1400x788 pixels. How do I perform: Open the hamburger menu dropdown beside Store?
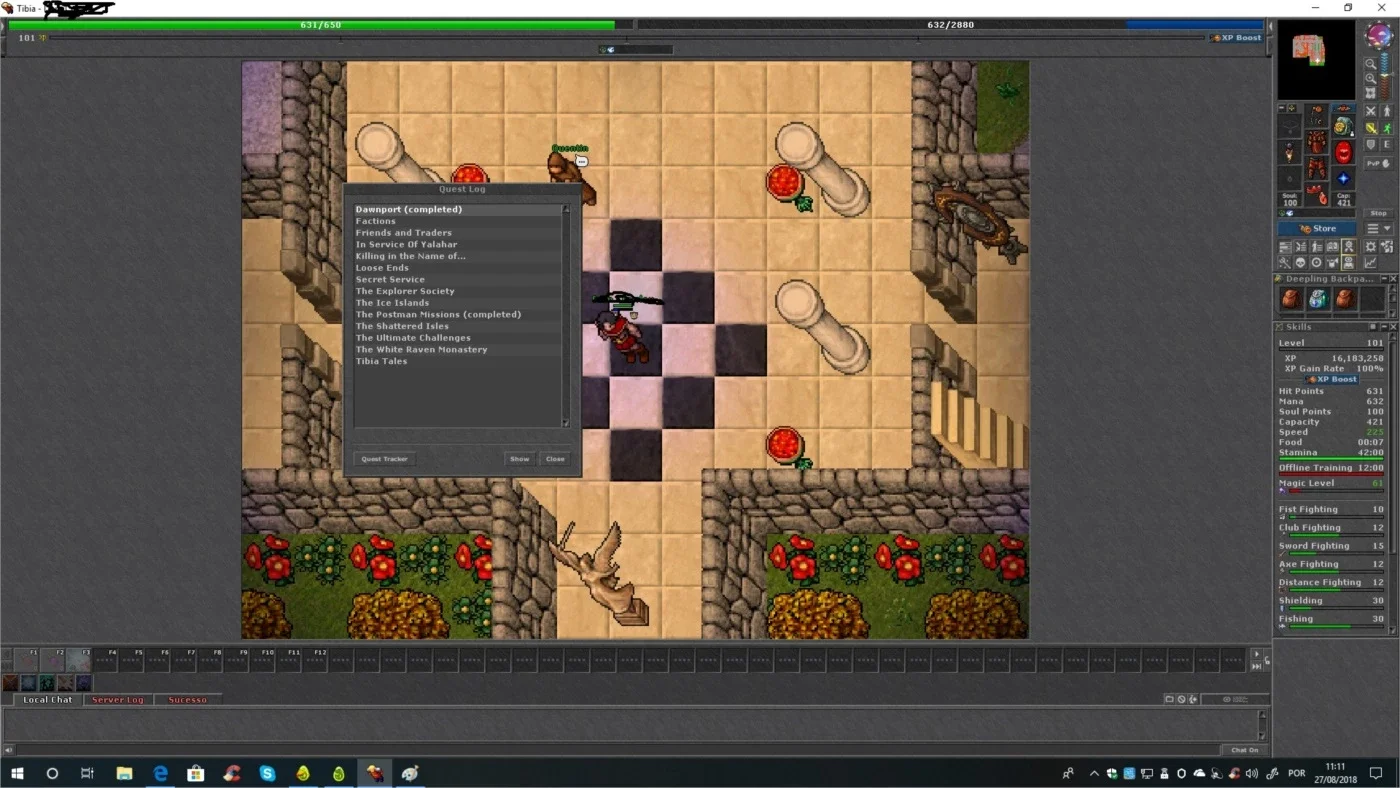pyautogui.click(x=1379, y=228)
